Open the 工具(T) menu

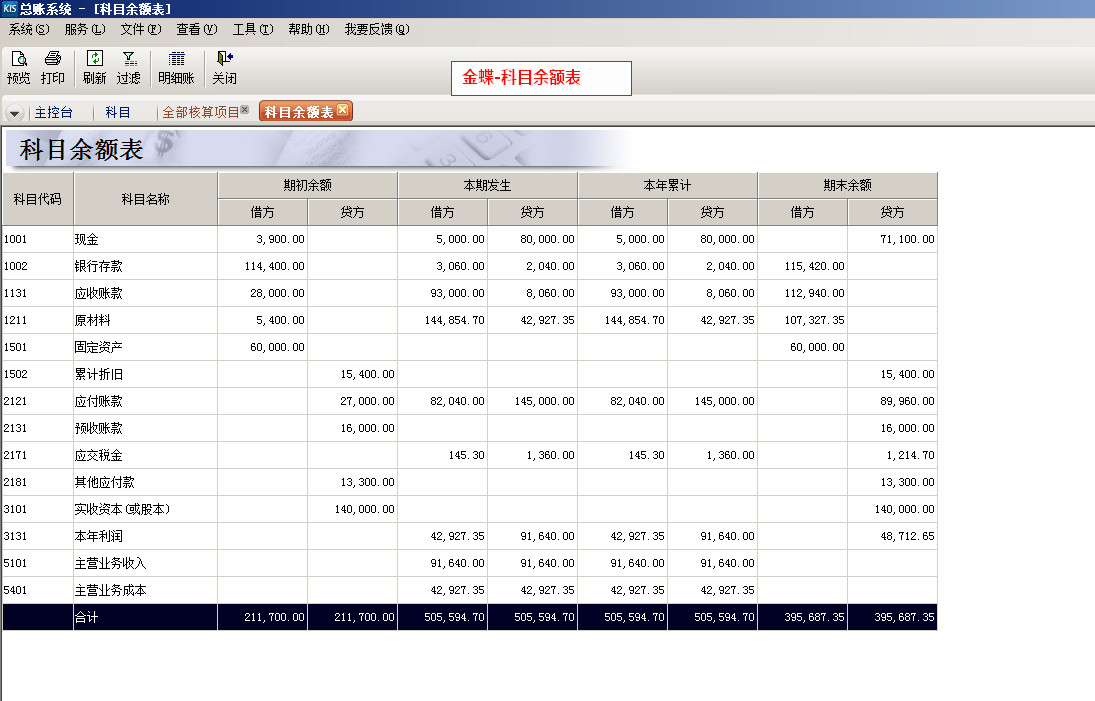tap(252, 29)
